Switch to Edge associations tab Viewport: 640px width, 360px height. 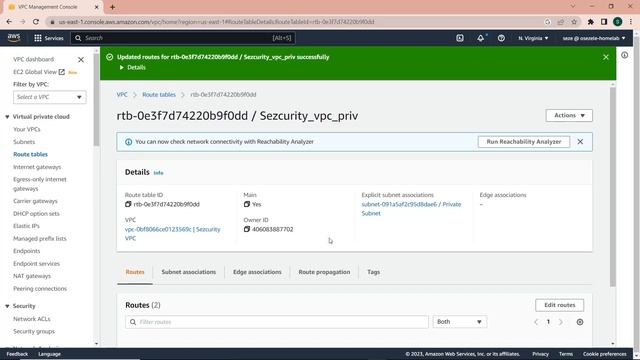click(x=257, y=272)
